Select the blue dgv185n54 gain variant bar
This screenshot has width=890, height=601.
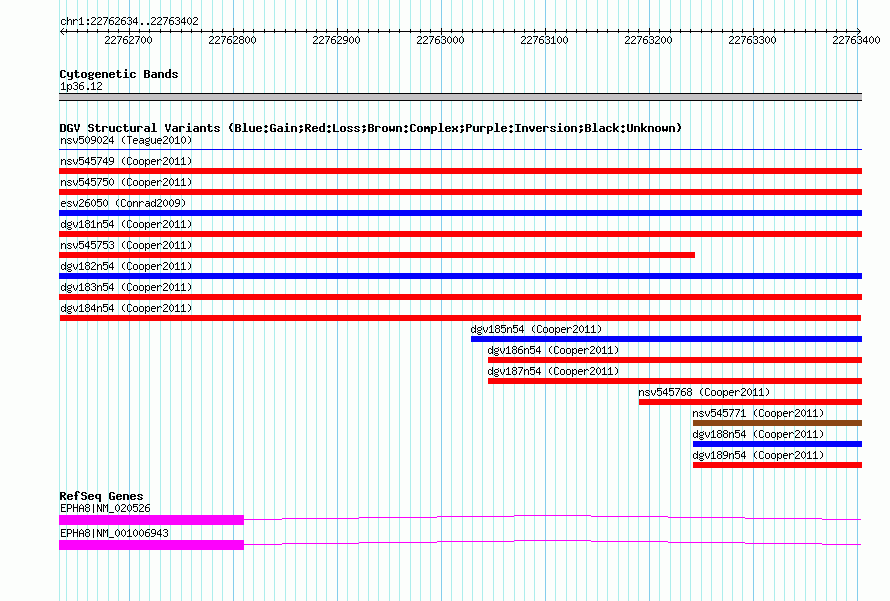pyautogui.click(x=666, y=339)
